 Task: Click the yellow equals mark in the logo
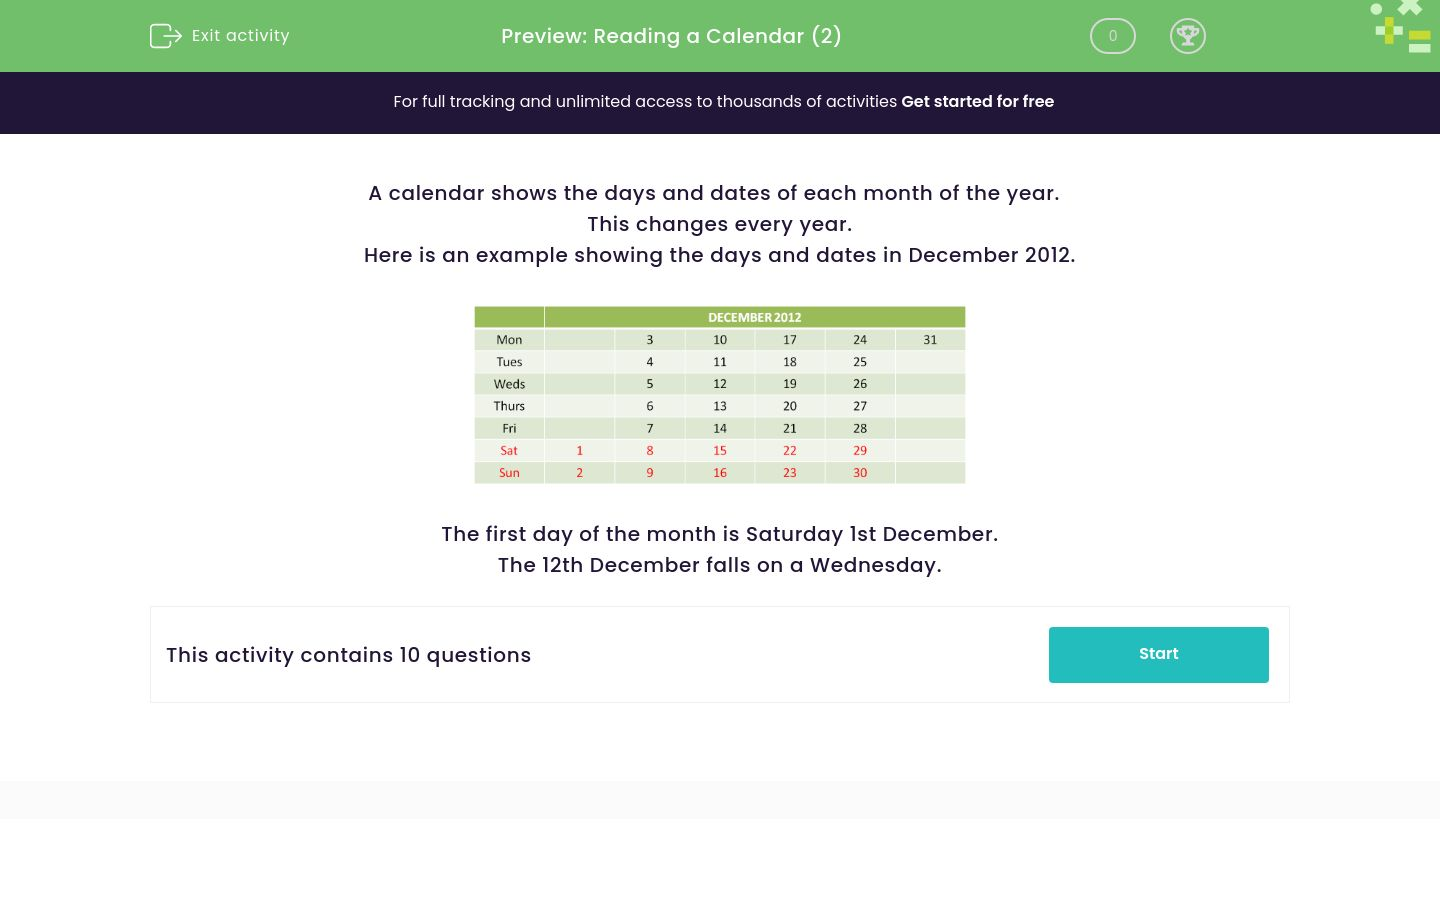[1420, 35]
